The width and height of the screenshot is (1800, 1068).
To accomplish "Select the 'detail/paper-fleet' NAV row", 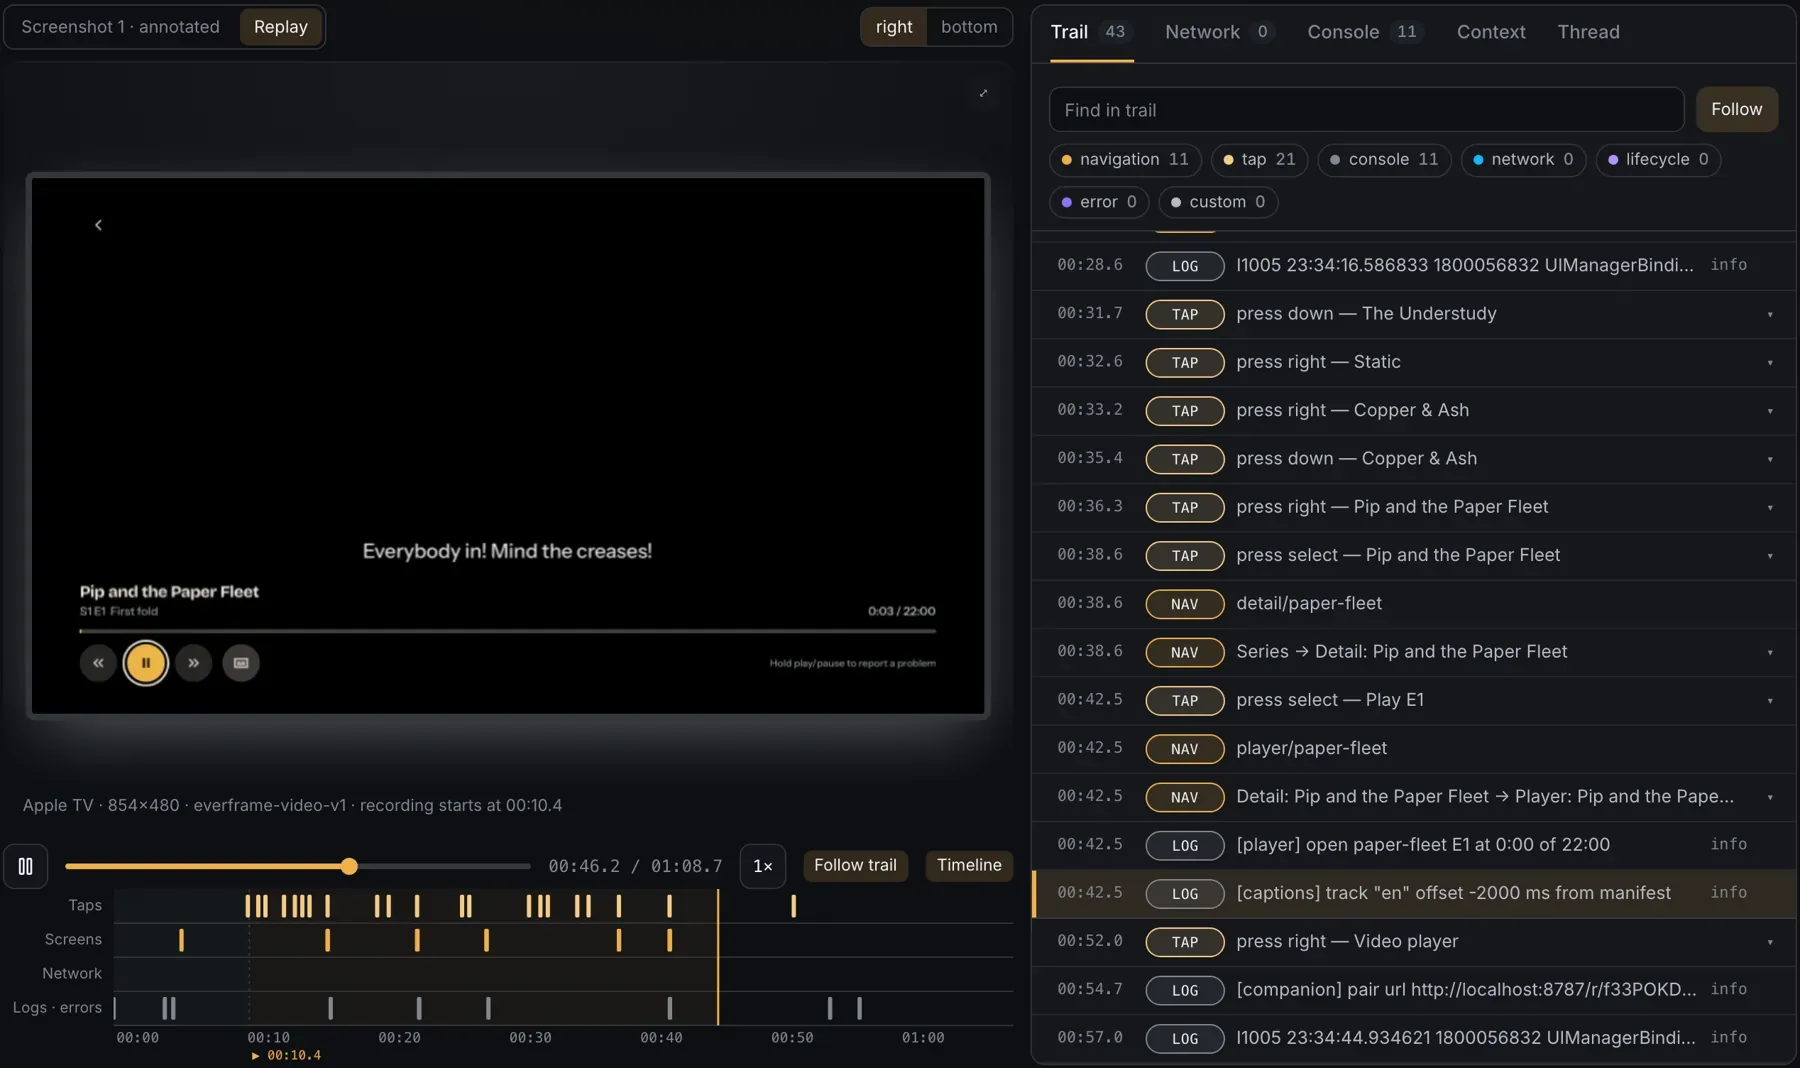I will [x=1414, y=603].
